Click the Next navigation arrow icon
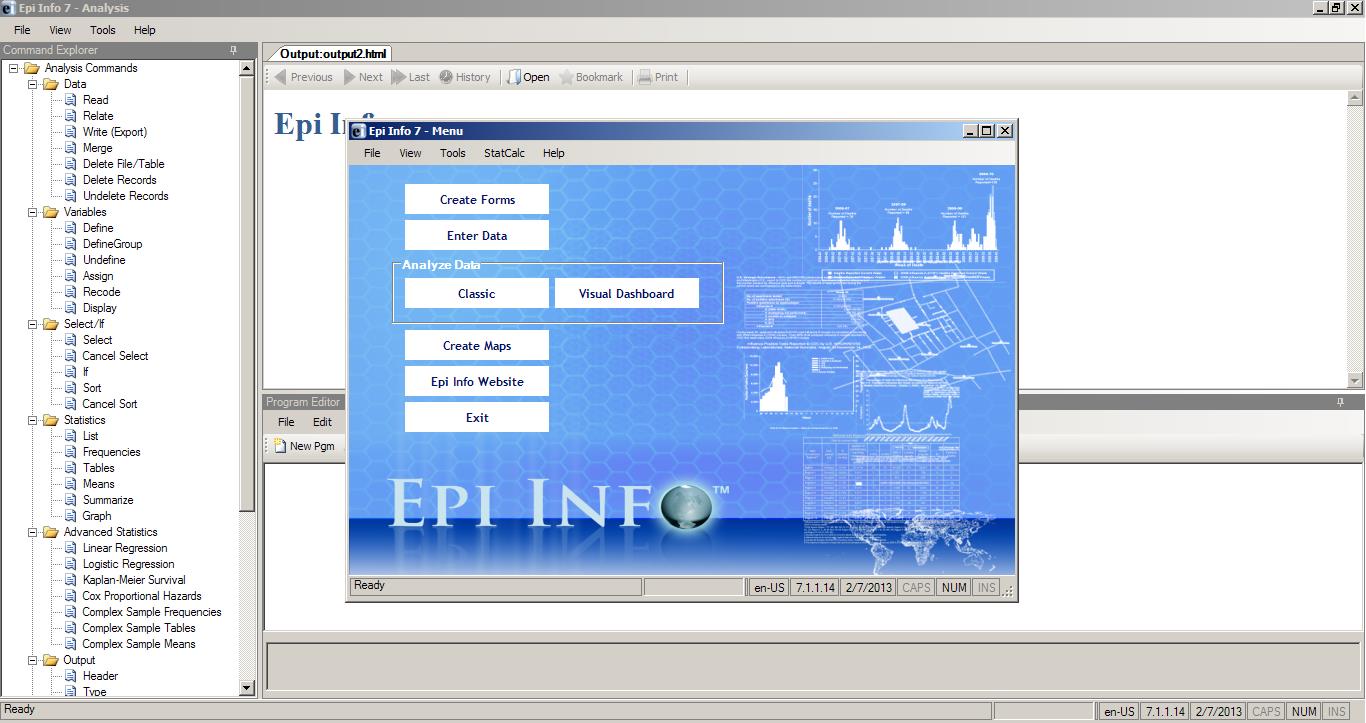 coord(350,77)
